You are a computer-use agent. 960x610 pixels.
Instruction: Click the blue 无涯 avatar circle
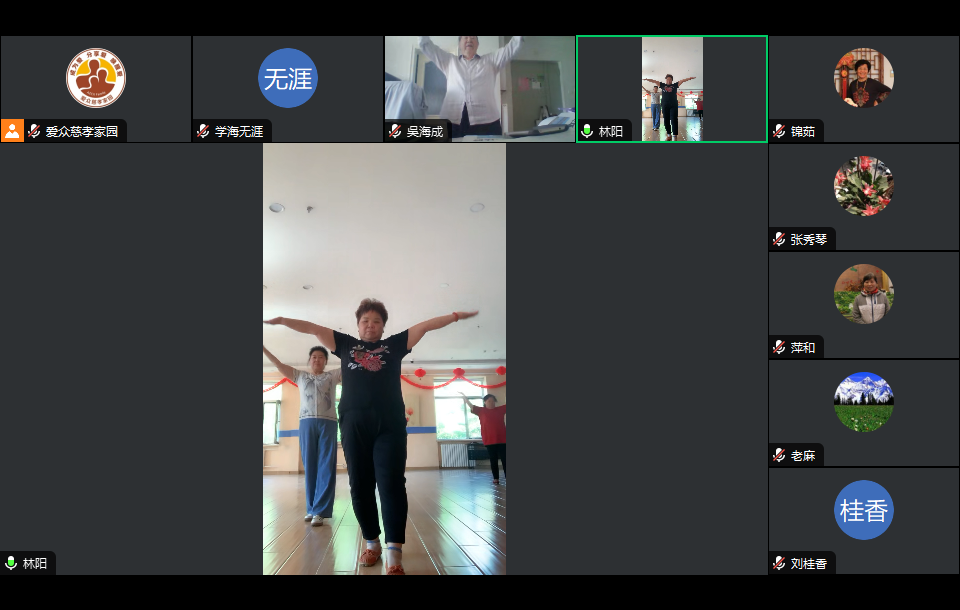coord(288,78)
